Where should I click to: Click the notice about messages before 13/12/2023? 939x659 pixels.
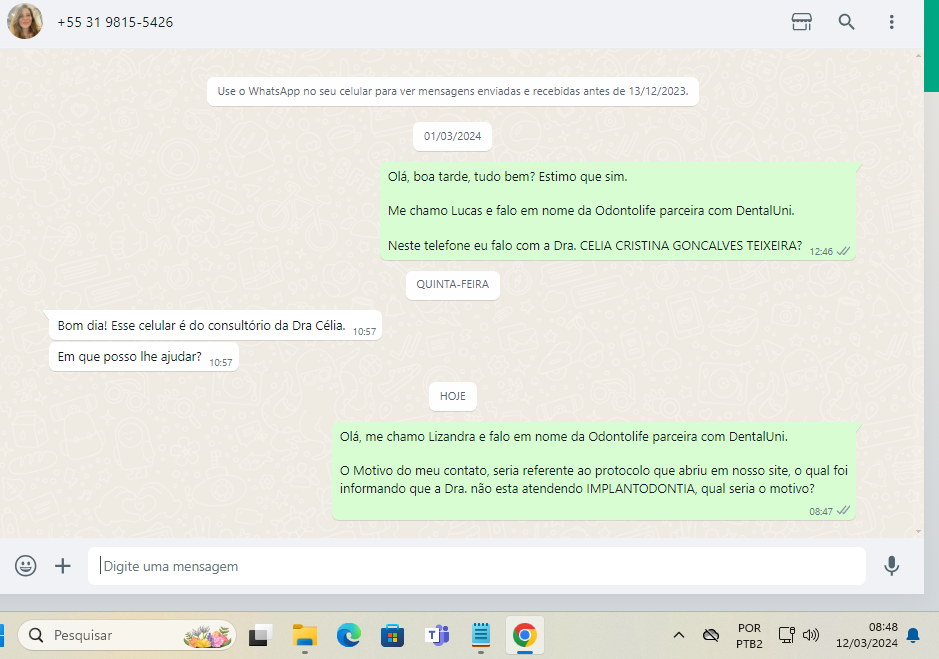click(x=453, y=92)
